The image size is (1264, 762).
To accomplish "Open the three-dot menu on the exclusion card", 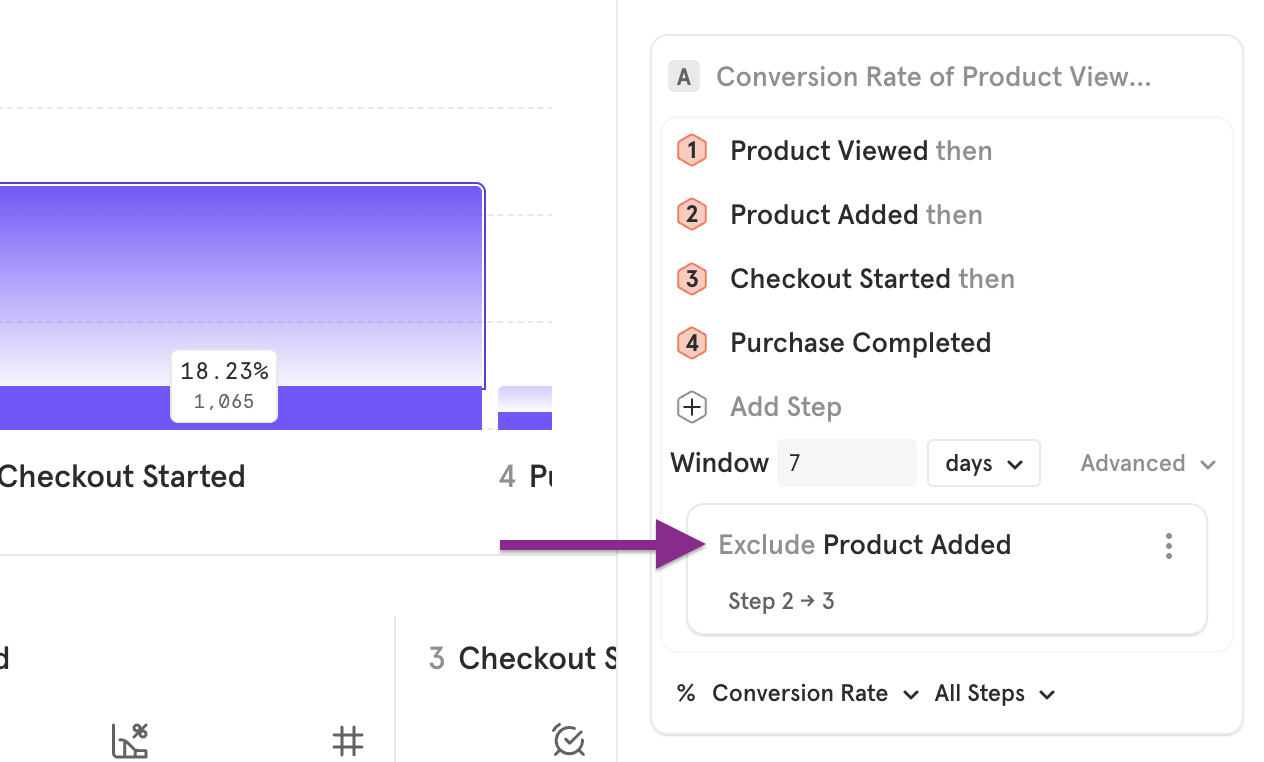I will coord(1169,546).
